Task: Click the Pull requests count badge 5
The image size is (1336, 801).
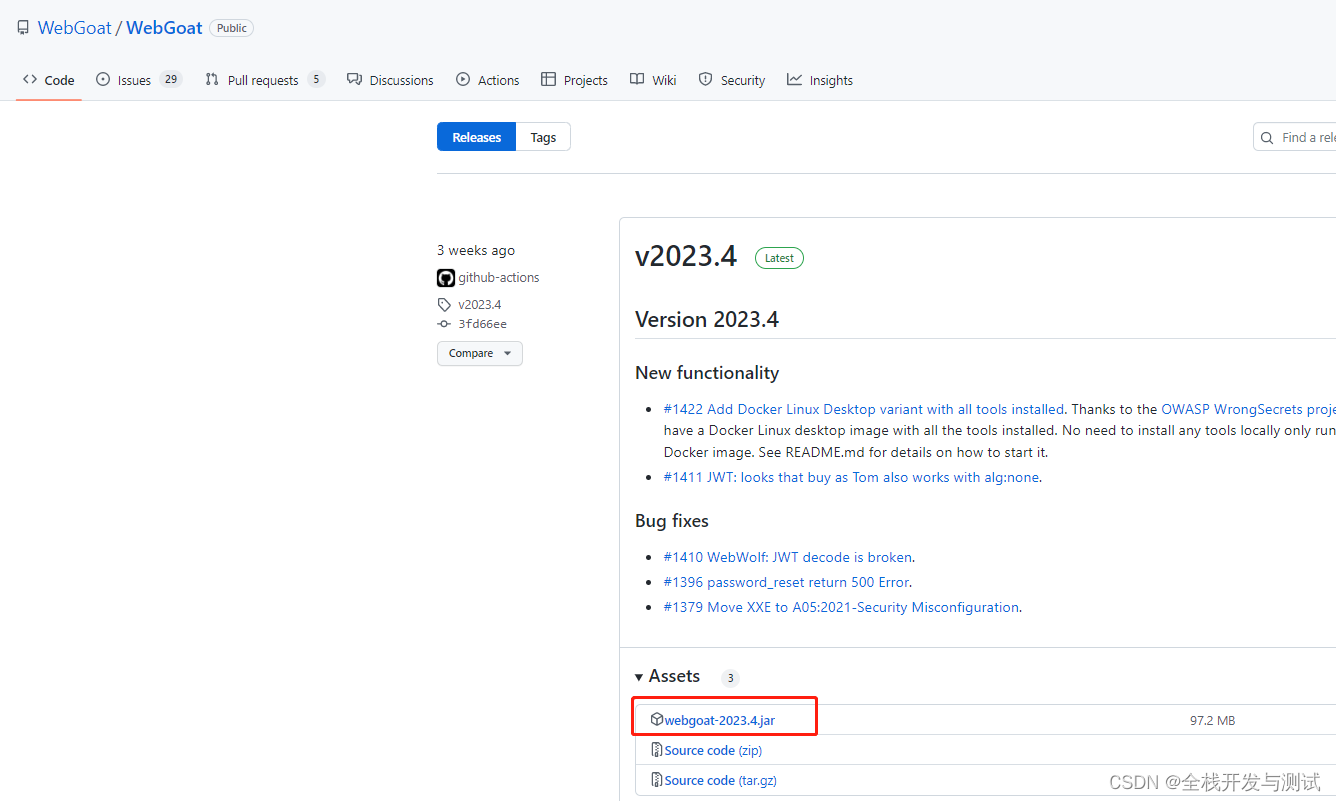Action: point(316,80)
